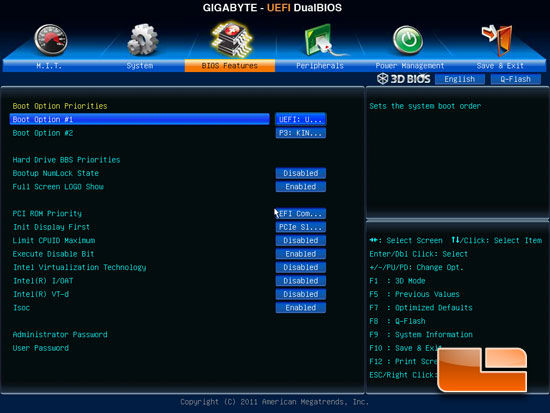The height and width of the screenshot is (413, 550).
Task: Select the Full Screen LOGO Show label
Action: tap(58, 187)
